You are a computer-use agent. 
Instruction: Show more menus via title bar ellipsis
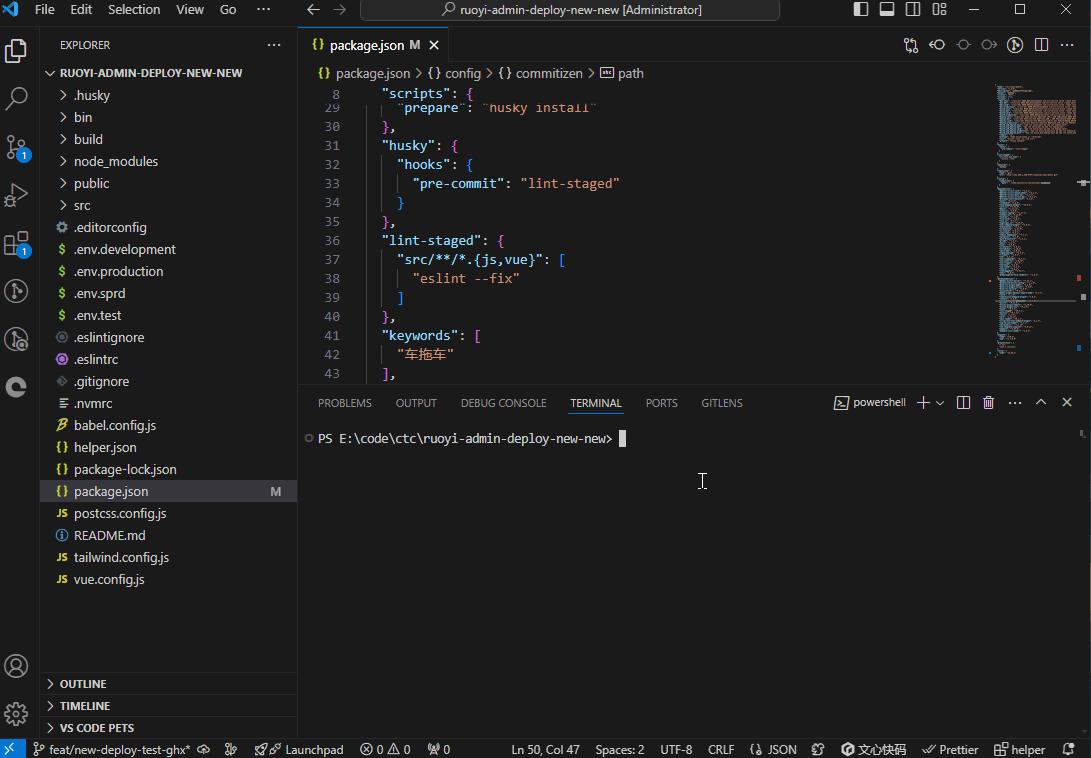pos(264,10)
